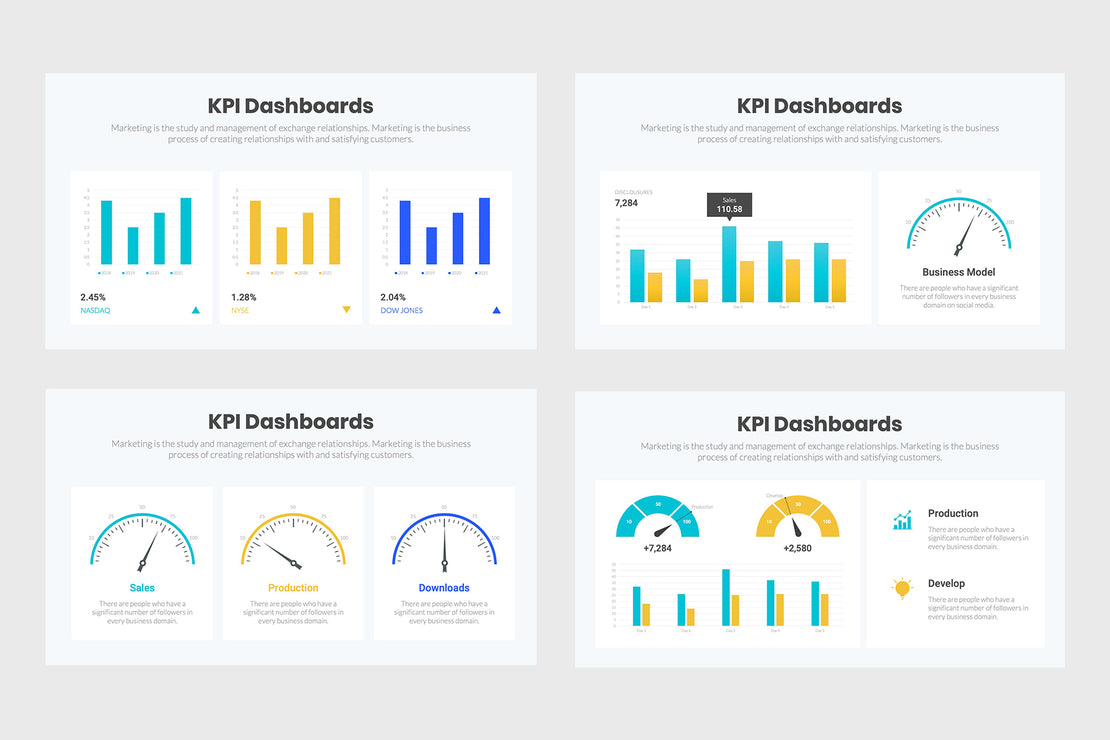This screenshot has height=740, width=1110.
Task: Click the gauge dial above Business Model
Action: pyautogui.click(x=958, y=225)
